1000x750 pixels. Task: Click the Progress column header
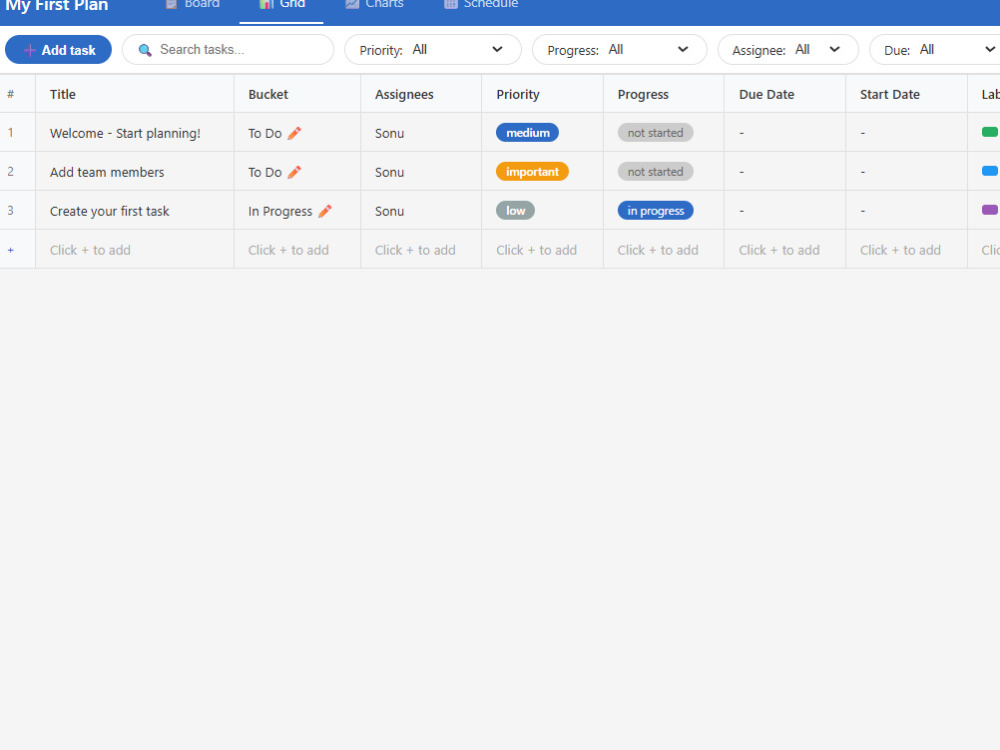click(663, 94)
